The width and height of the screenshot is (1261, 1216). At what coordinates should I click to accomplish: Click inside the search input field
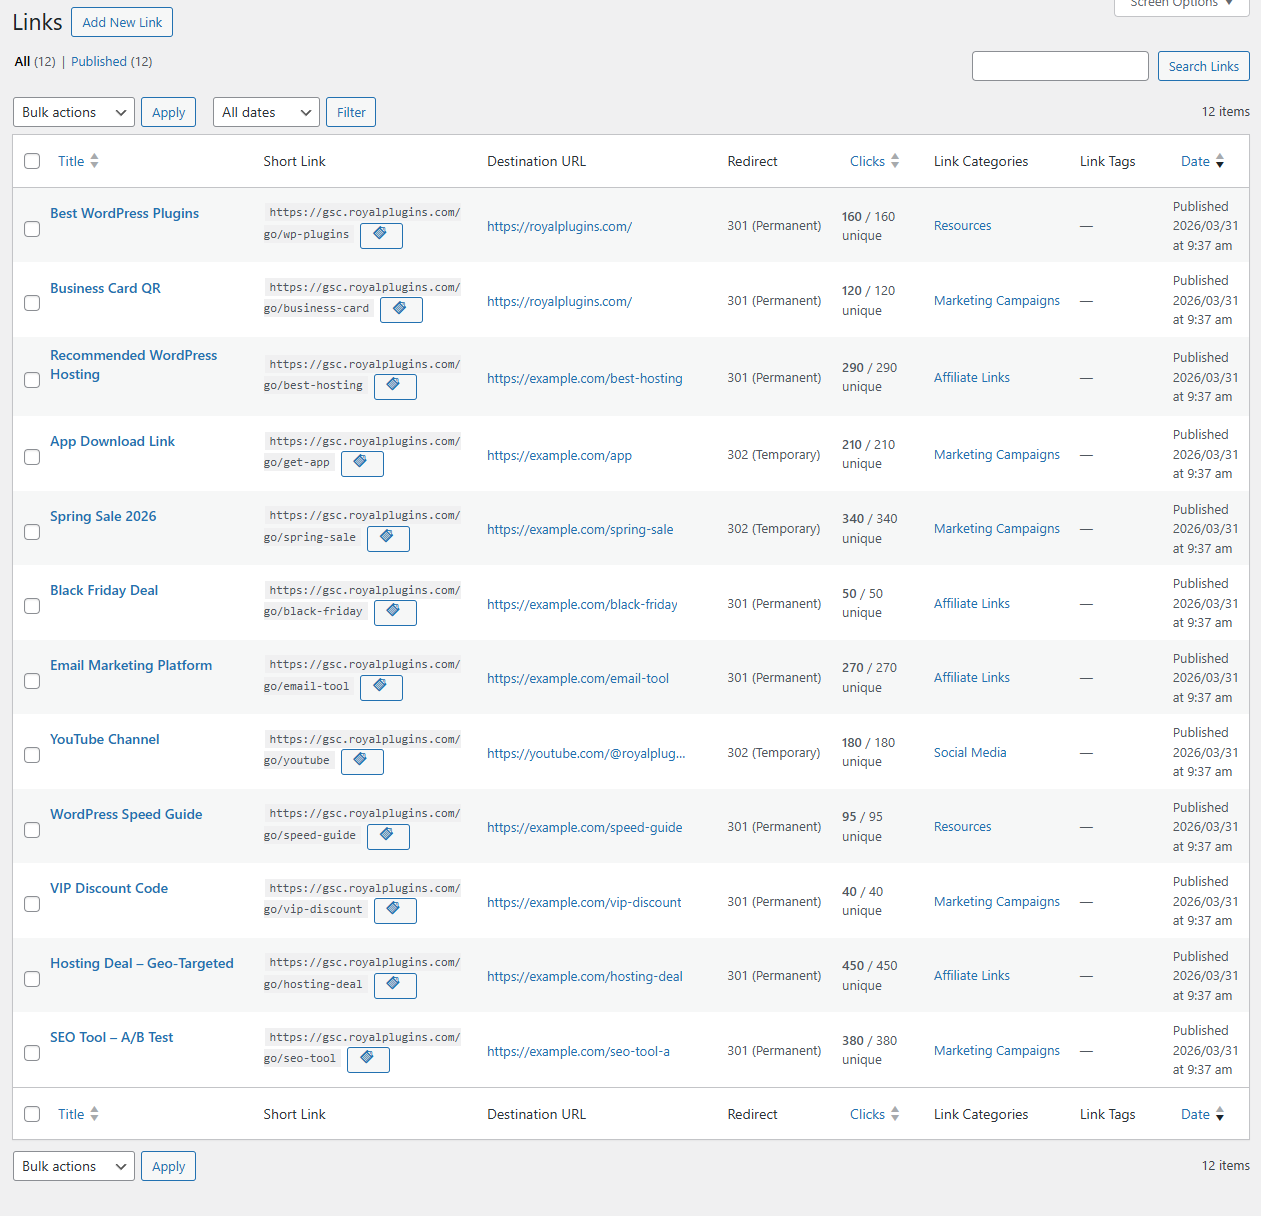pos(1060,66)
